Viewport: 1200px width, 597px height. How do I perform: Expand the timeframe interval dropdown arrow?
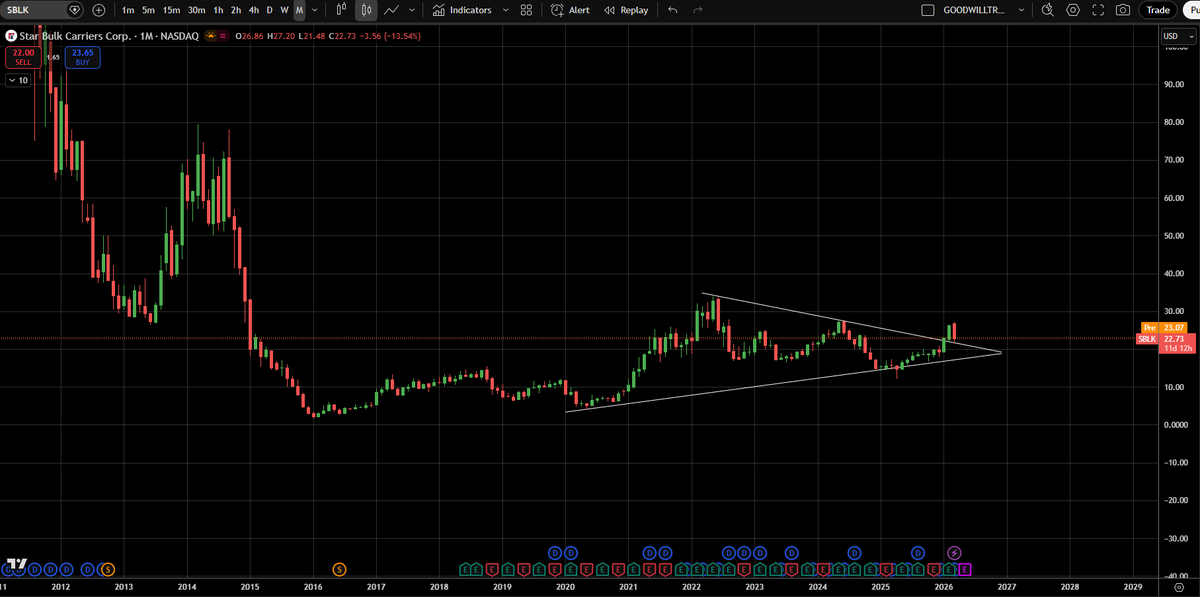point(315,10)
